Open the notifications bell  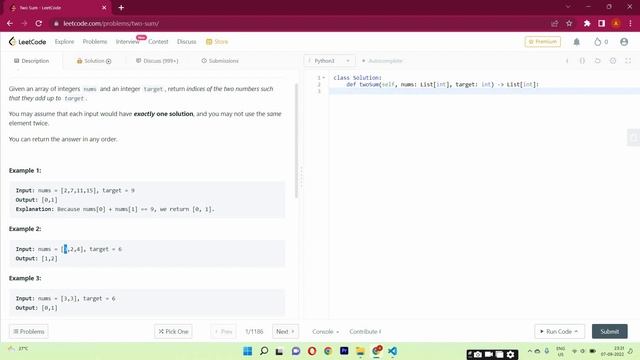(576, 42)
